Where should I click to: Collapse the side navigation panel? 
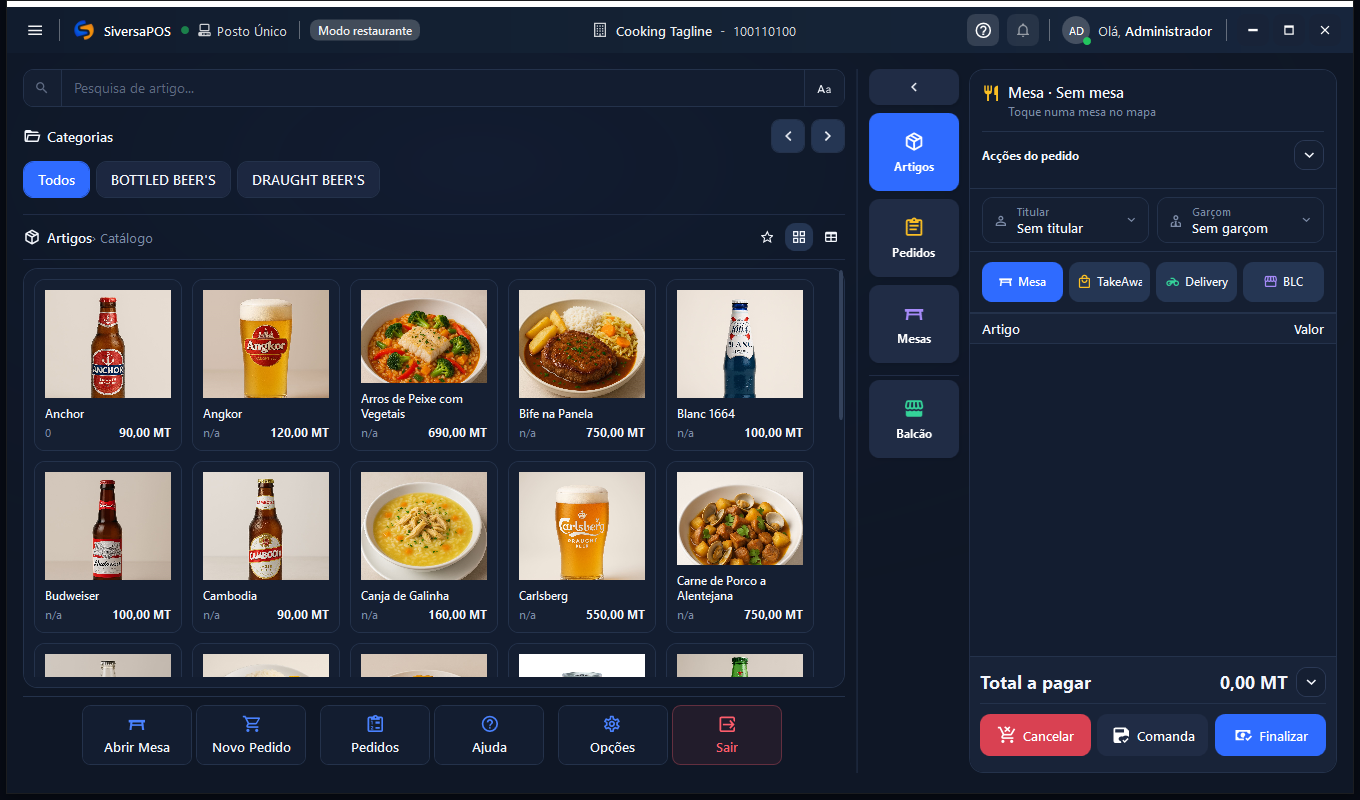pos(914,88)
